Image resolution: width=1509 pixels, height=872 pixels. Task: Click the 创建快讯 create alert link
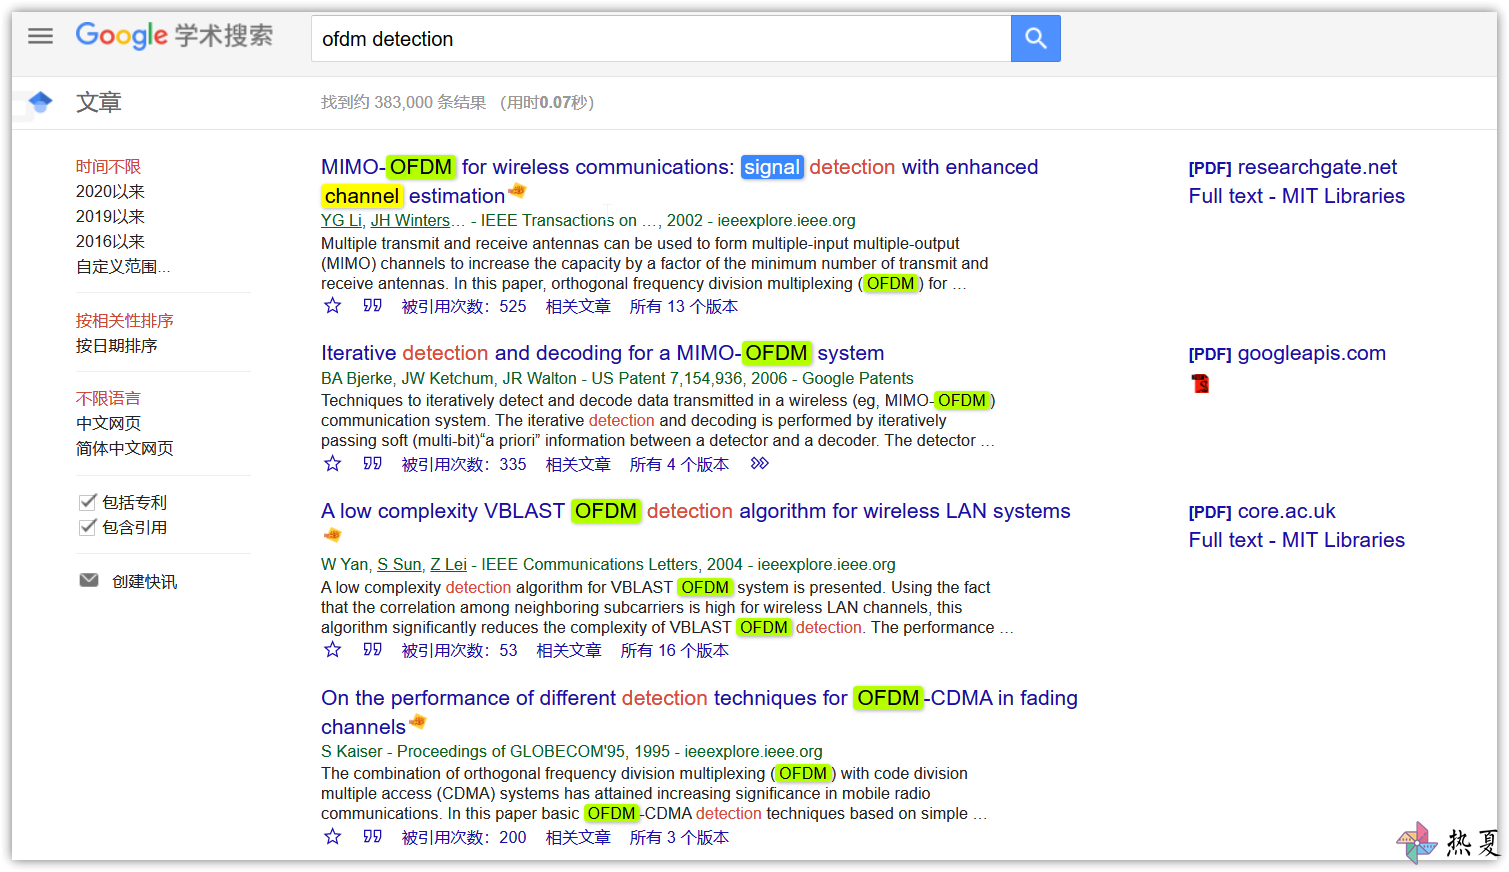[x=144, y=581]
